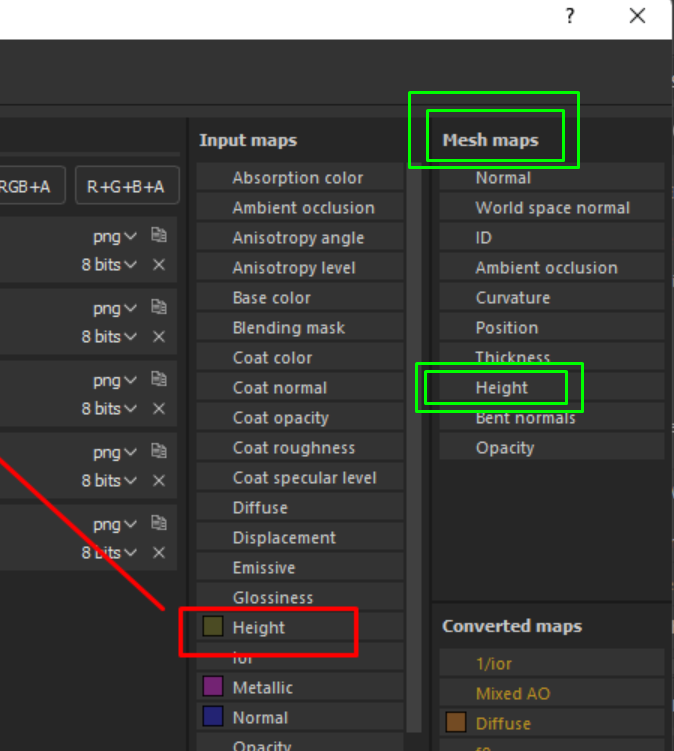
Task: Remove the first output map with its X
Action: (158, 265)
